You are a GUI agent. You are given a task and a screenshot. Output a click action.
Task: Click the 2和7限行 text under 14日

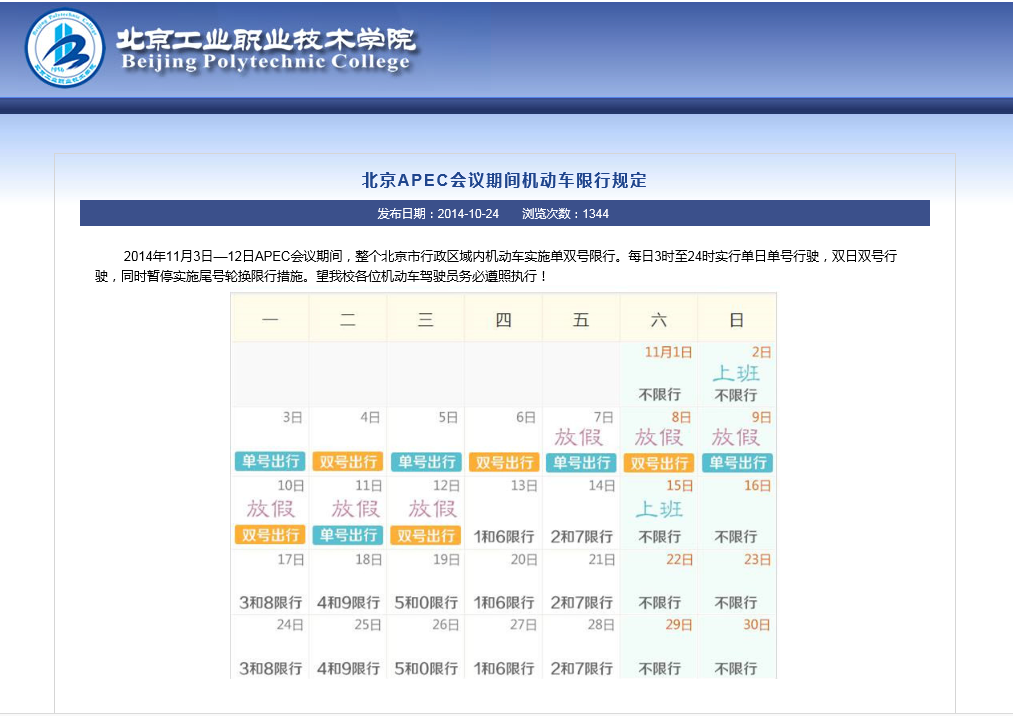click(x=581, y=537)
